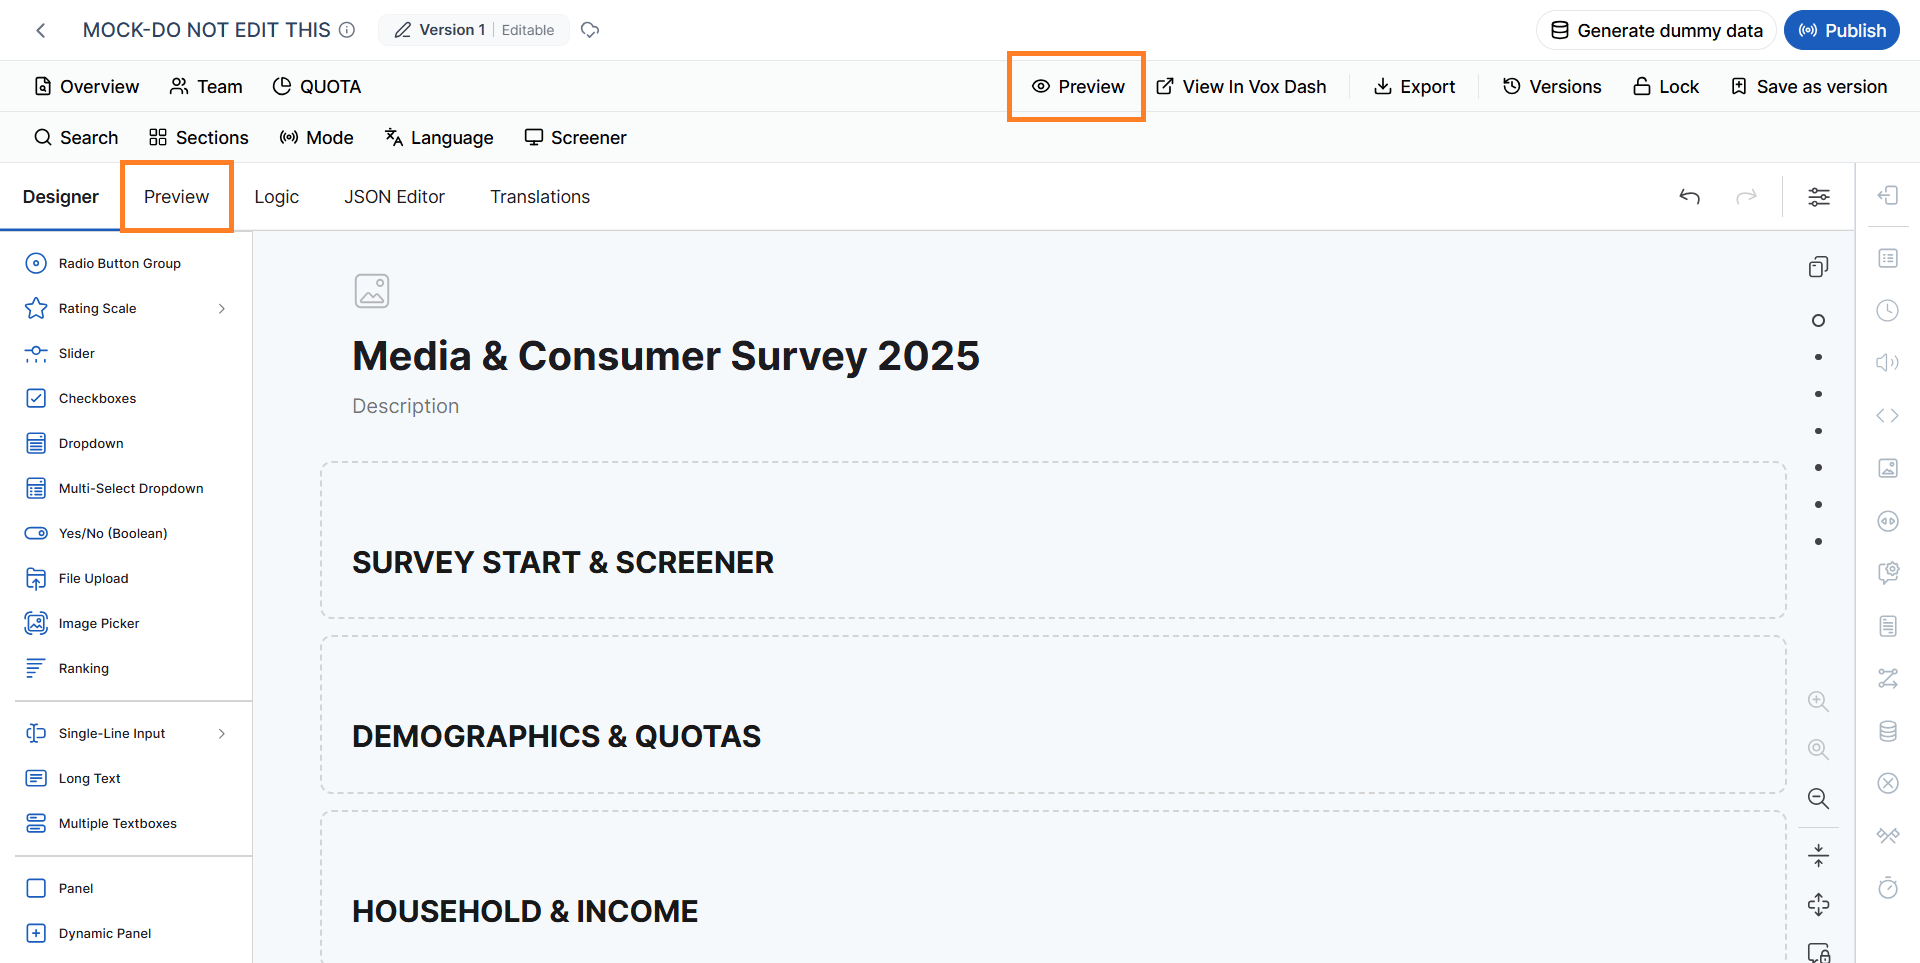This screenshot has width=1920, height=963.
Task: Click the zoom out magnifier icon
Action: click(1818, 798)
